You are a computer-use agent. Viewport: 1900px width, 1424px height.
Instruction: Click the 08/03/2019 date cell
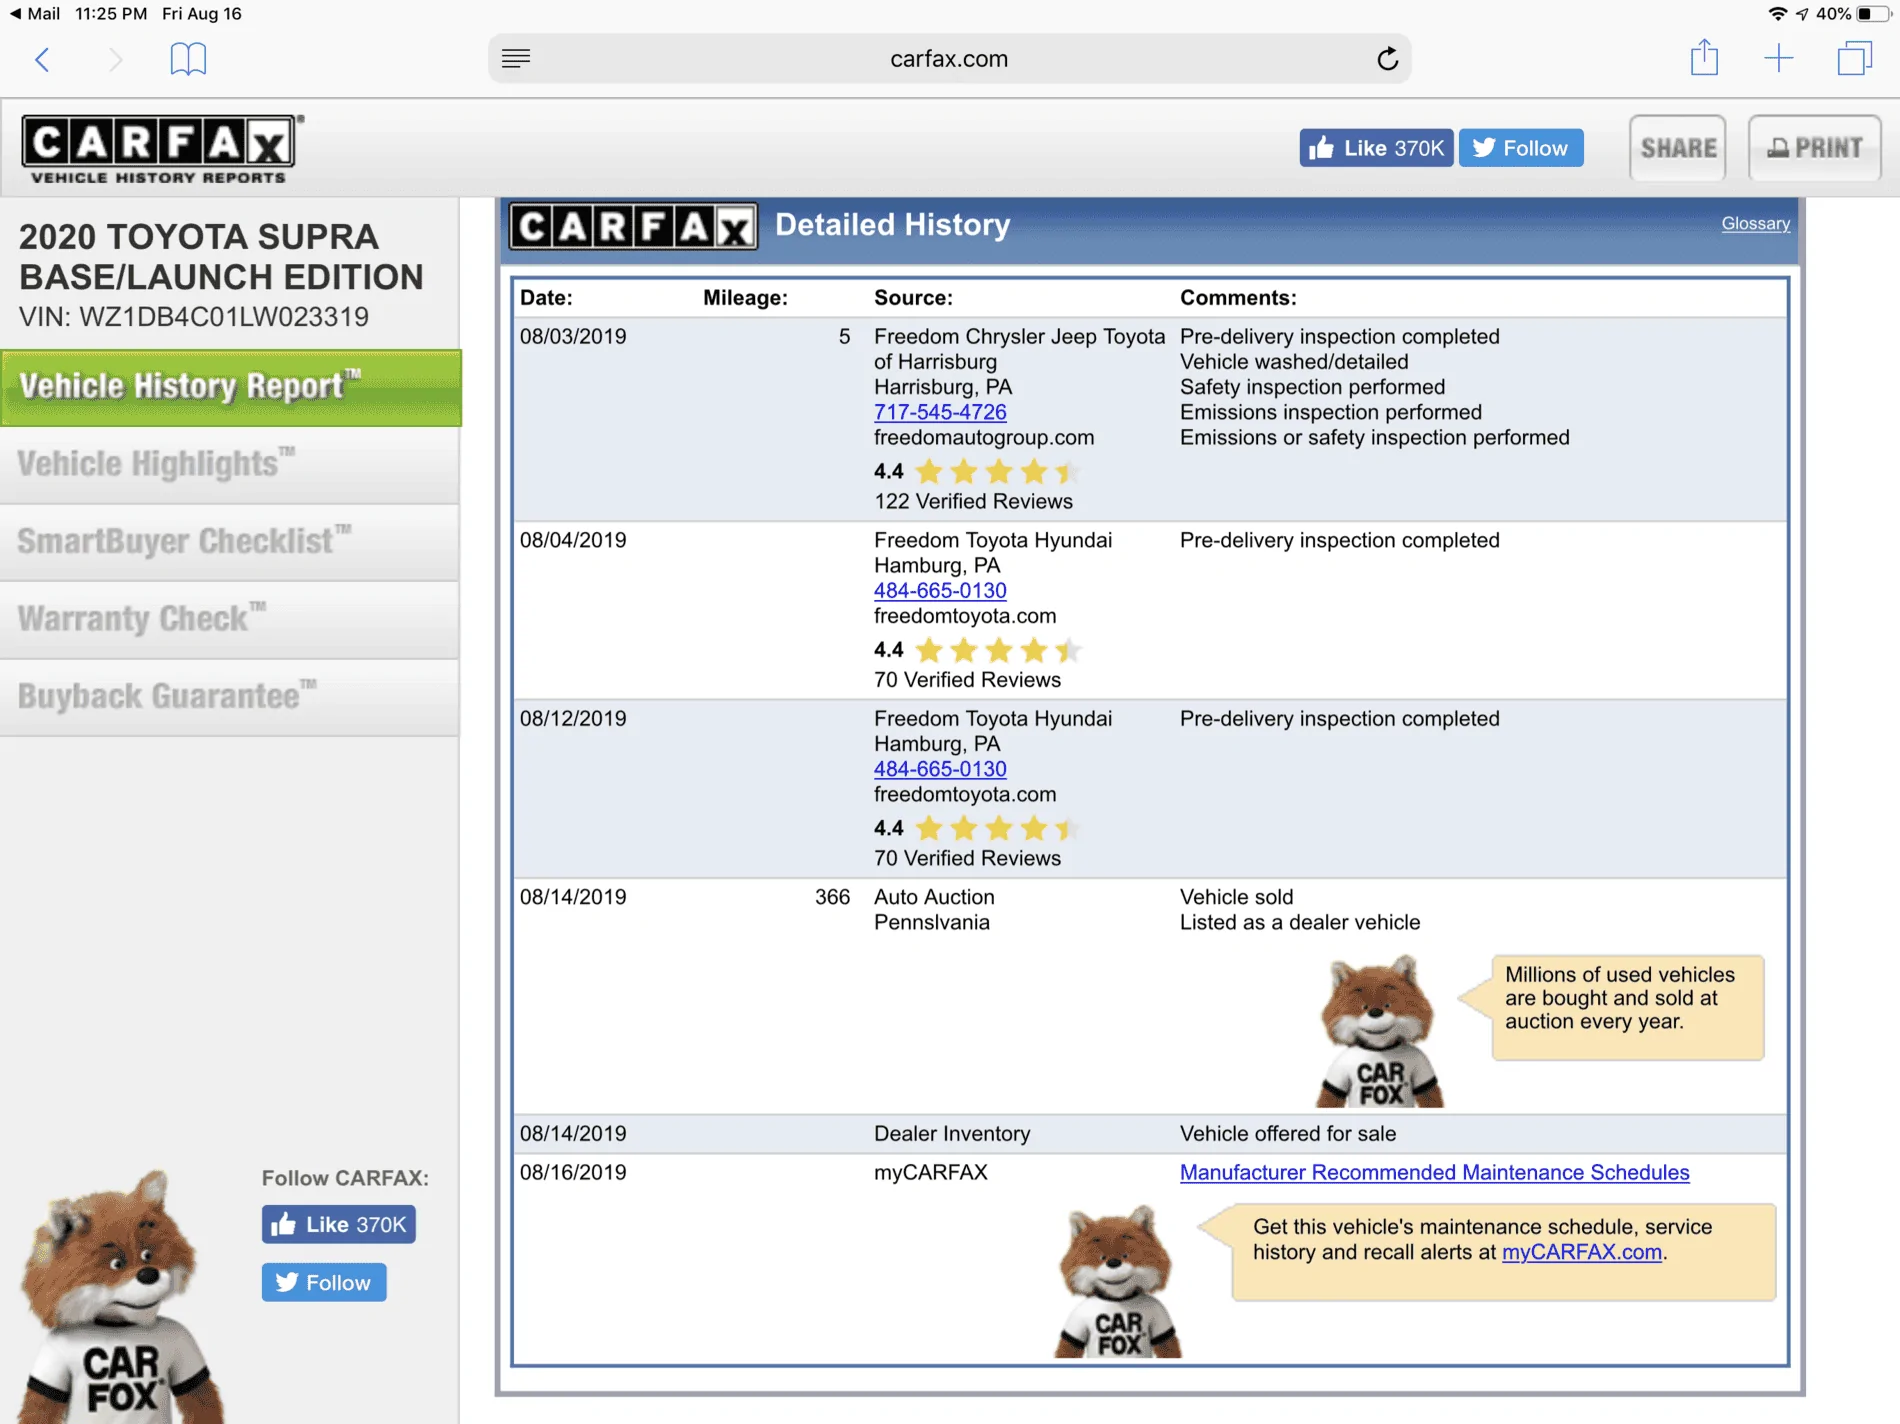point(573,336)
